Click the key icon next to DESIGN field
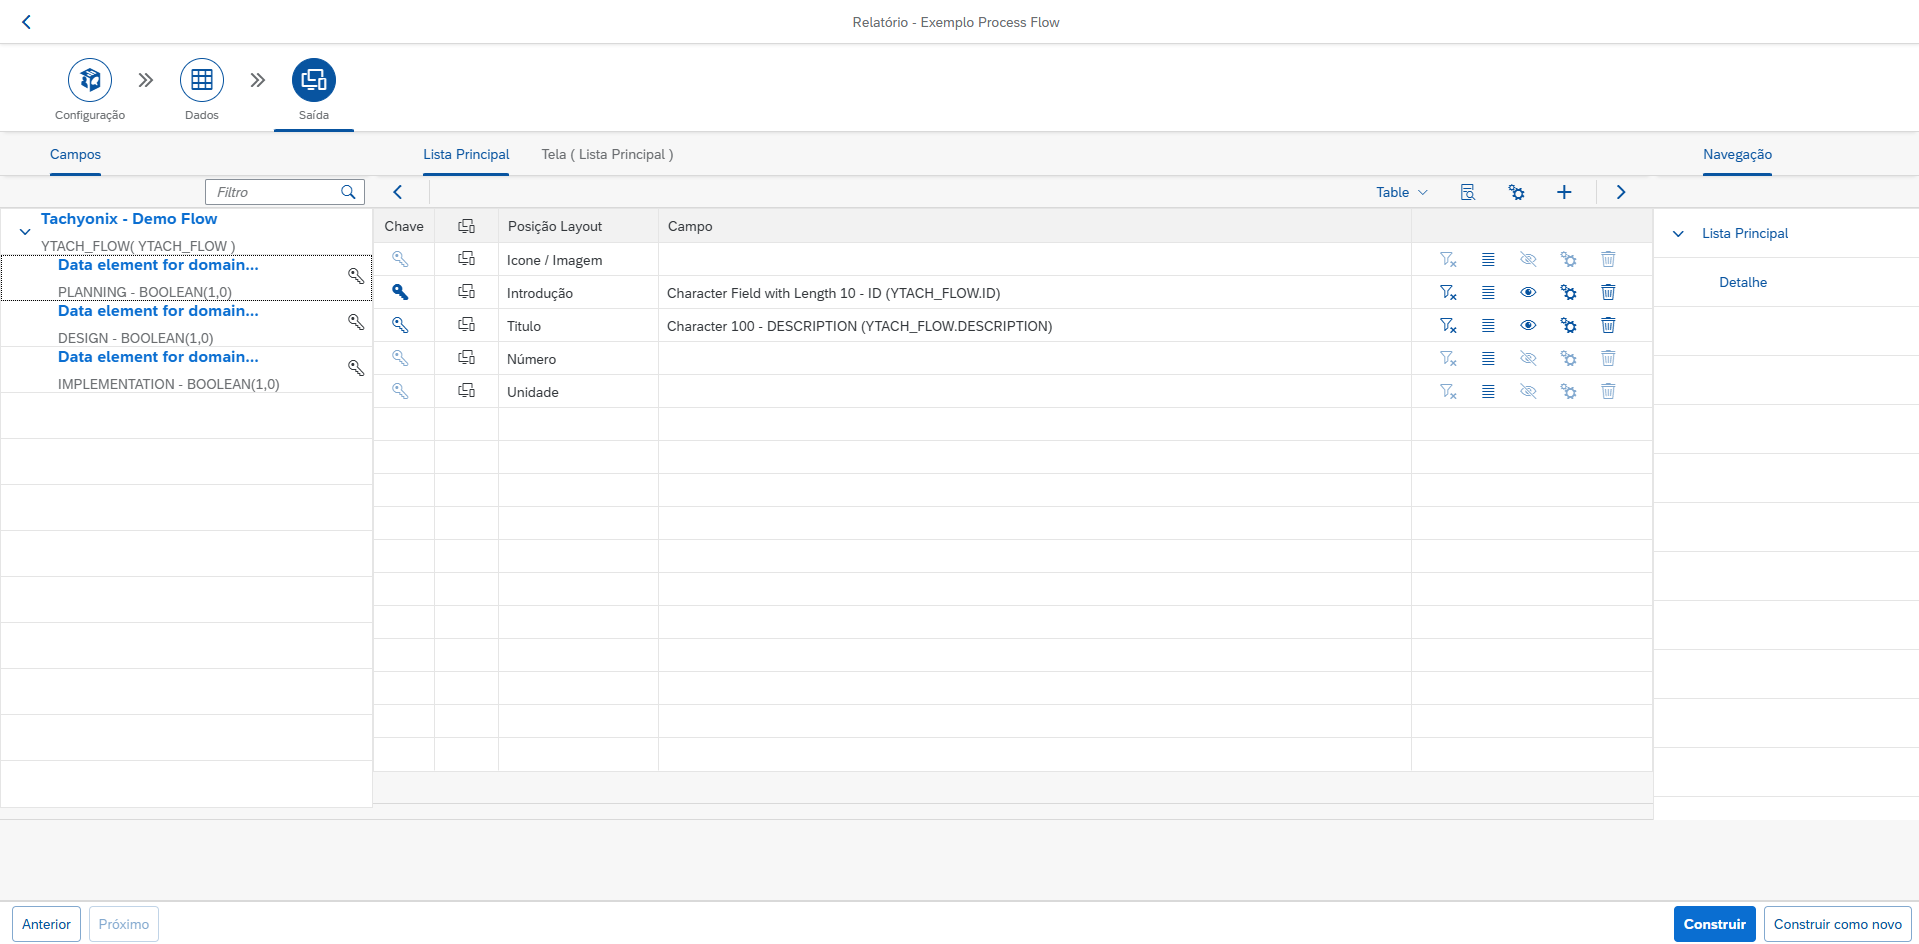 click(356, 322)
